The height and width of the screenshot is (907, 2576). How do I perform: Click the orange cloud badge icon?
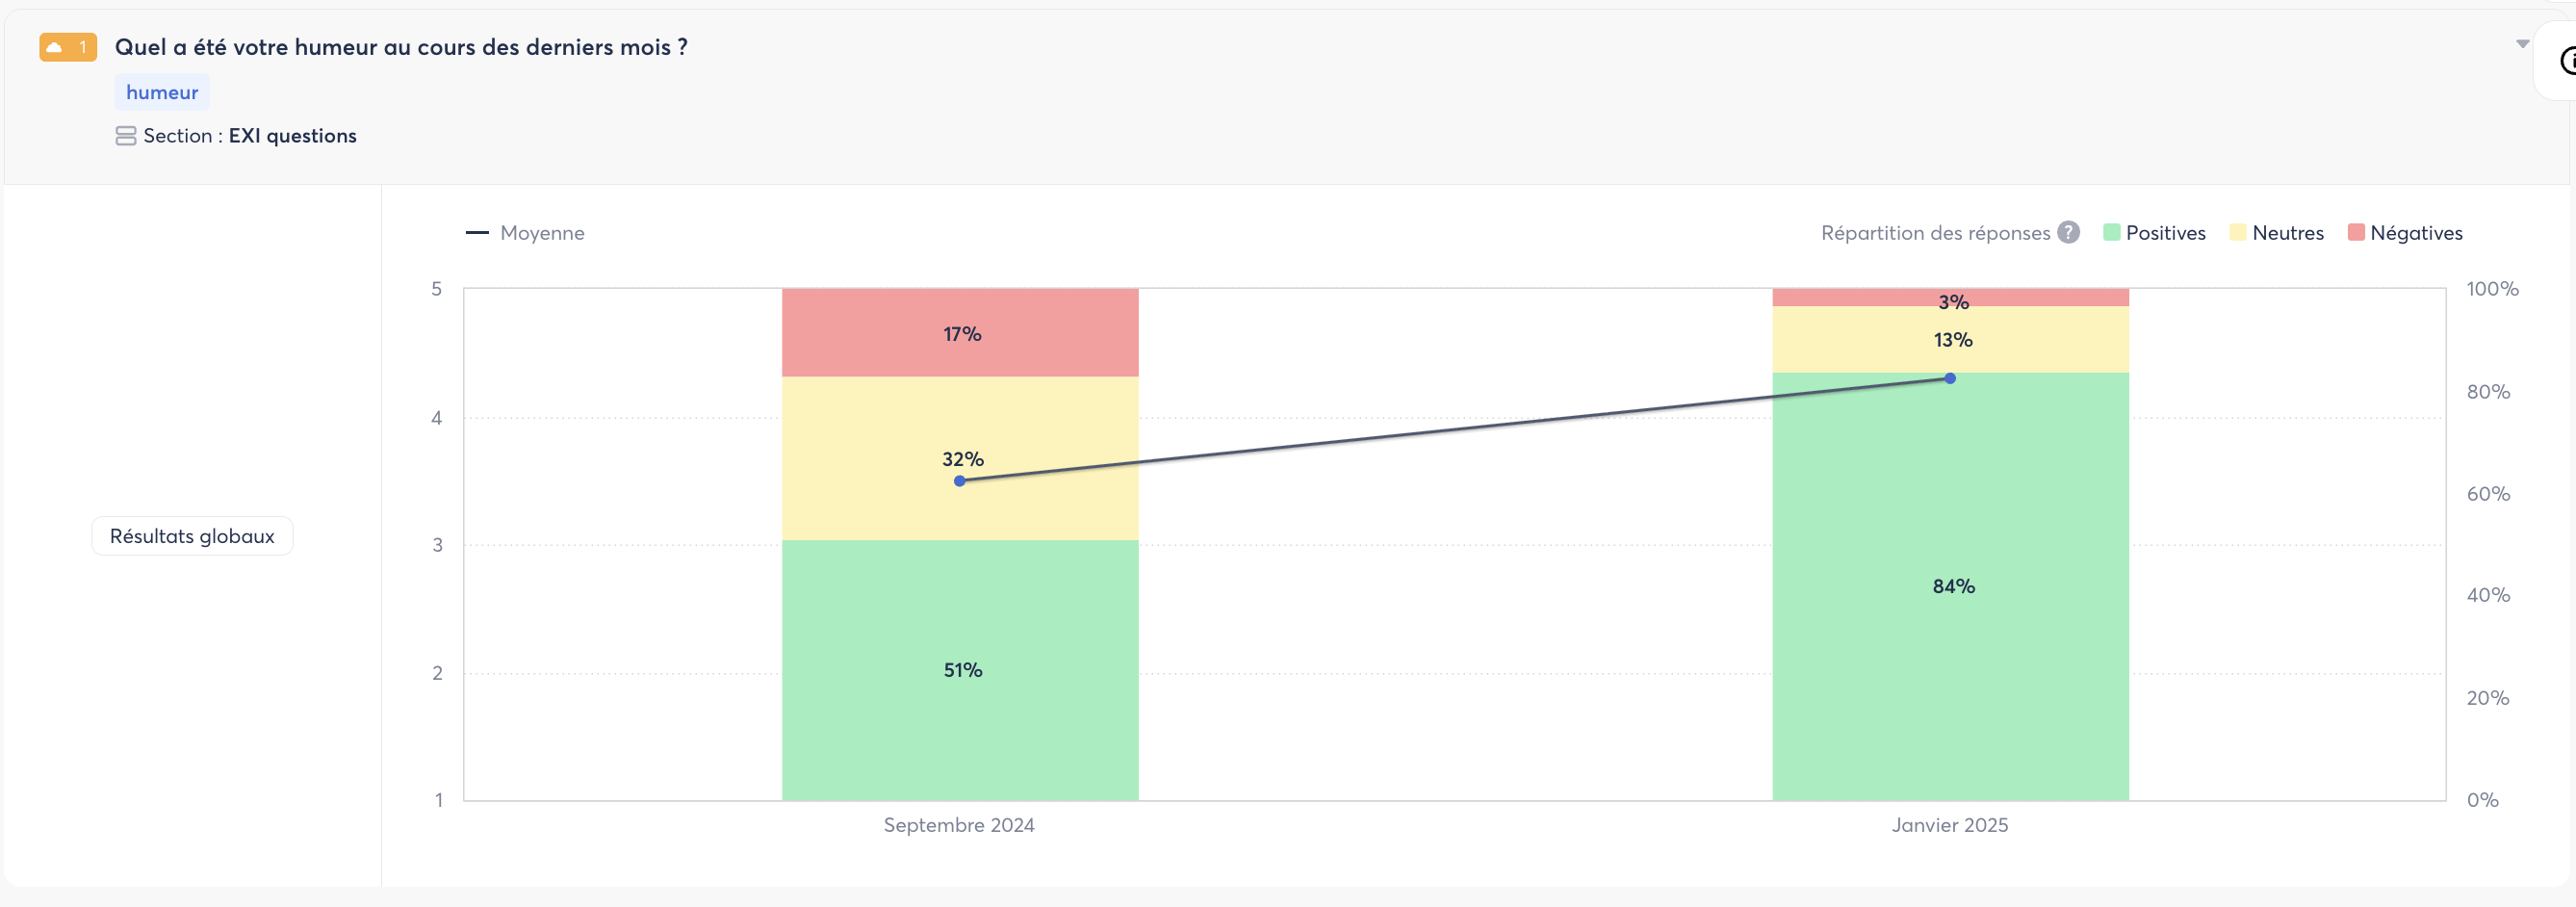(x=56, y=47)
